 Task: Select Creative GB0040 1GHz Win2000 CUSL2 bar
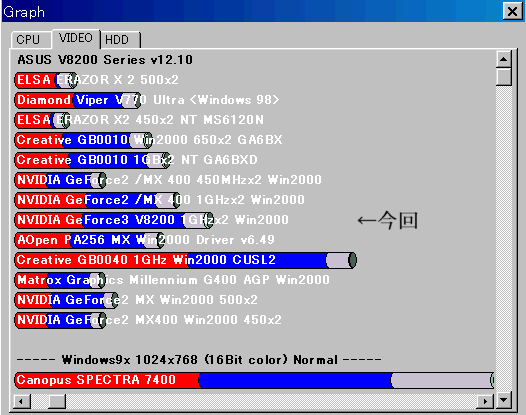tap(186, 260)
